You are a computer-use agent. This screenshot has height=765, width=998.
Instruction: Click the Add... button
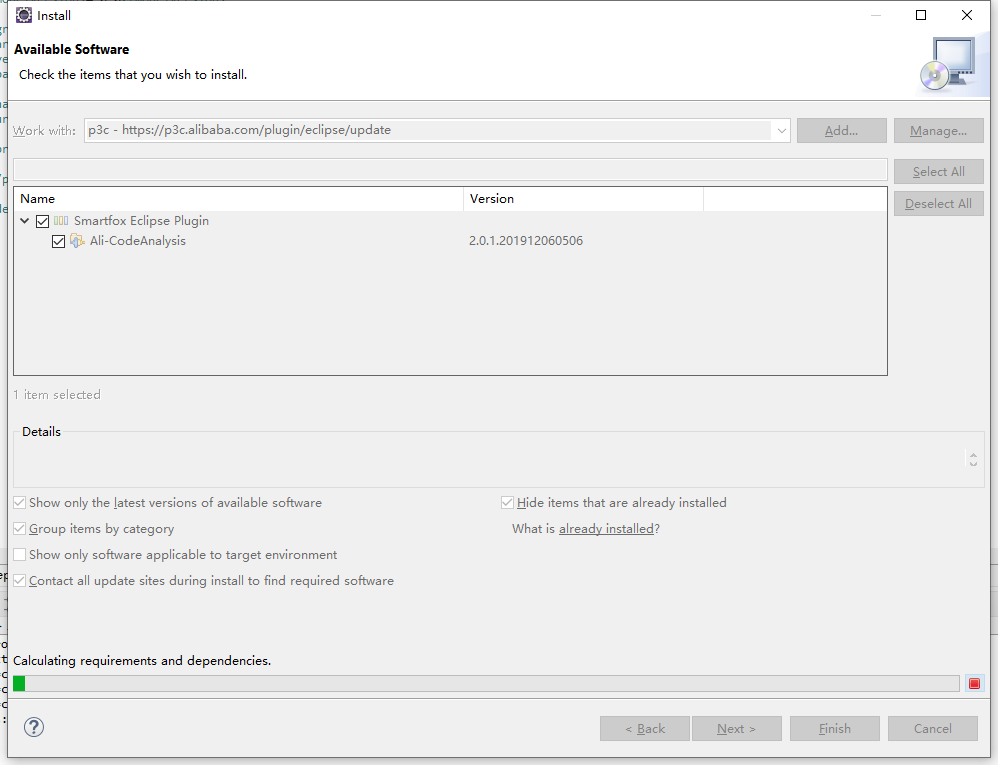841,130
